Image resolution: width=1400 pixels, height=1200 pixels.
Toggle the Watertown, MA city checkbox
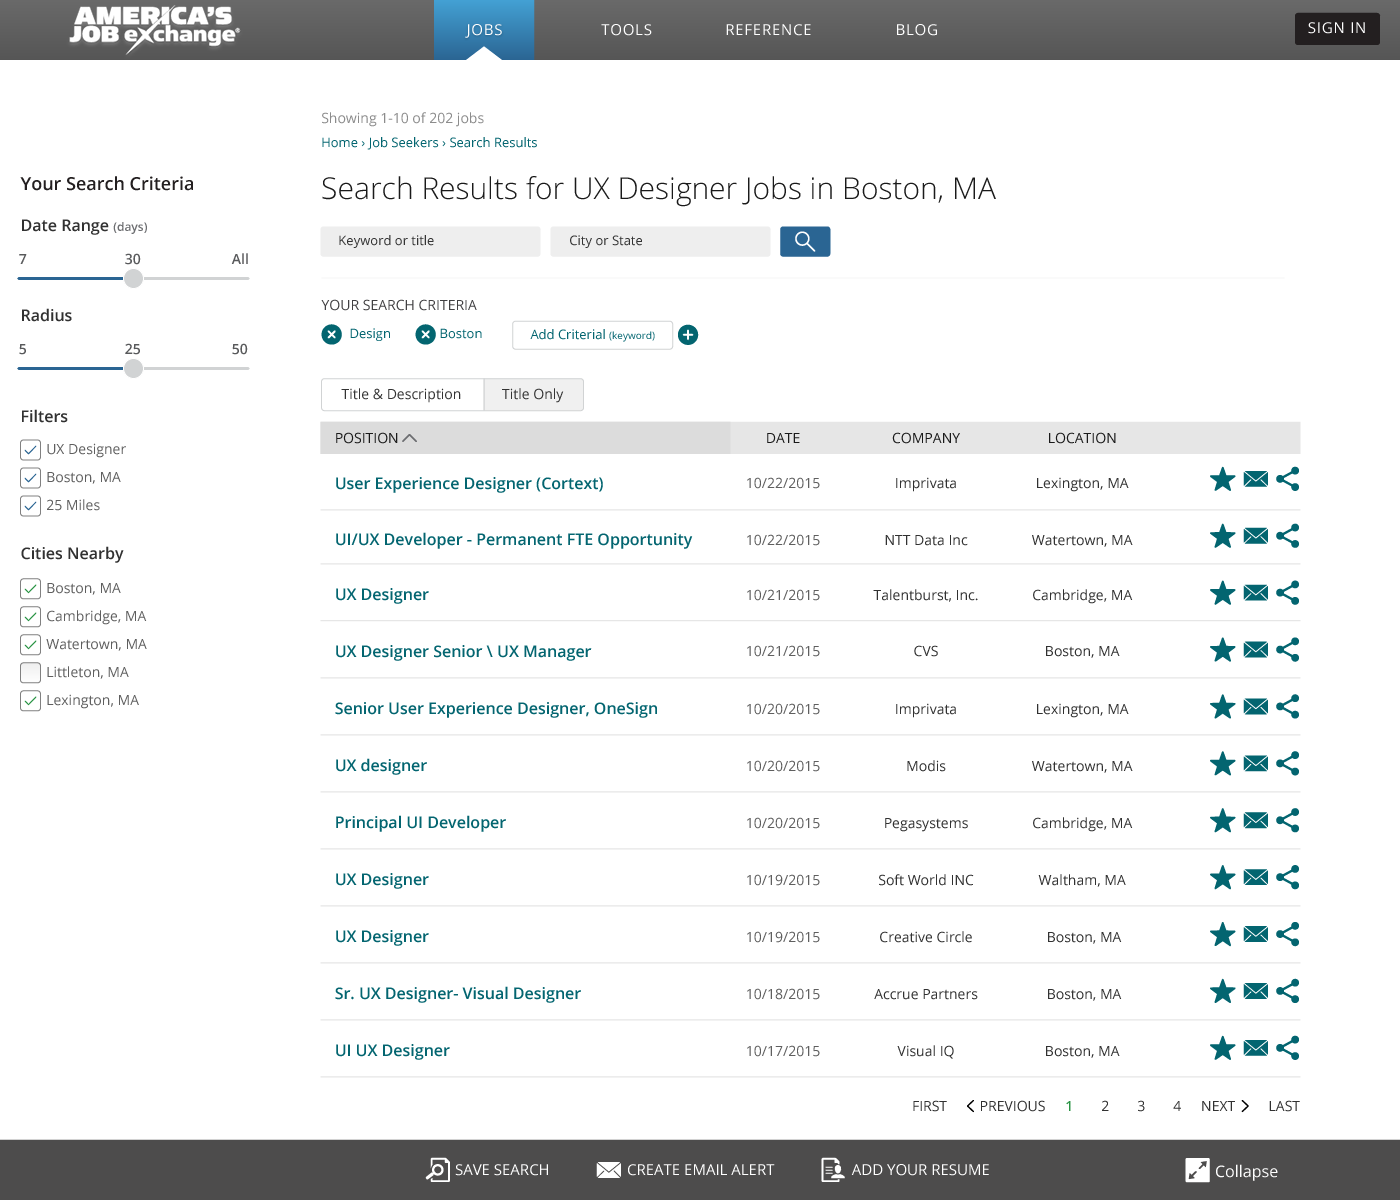coord(31,645)
